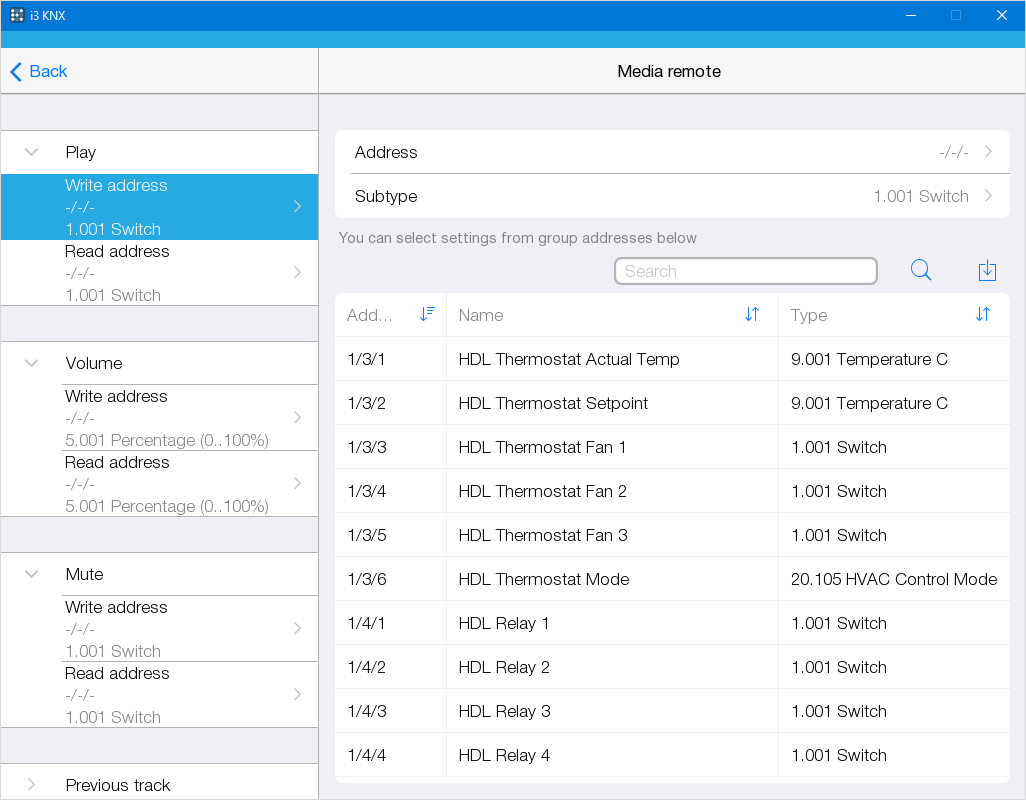Open the Address setting row
This screenshot has height=800, width=1026.
click(x=672, y=152)
